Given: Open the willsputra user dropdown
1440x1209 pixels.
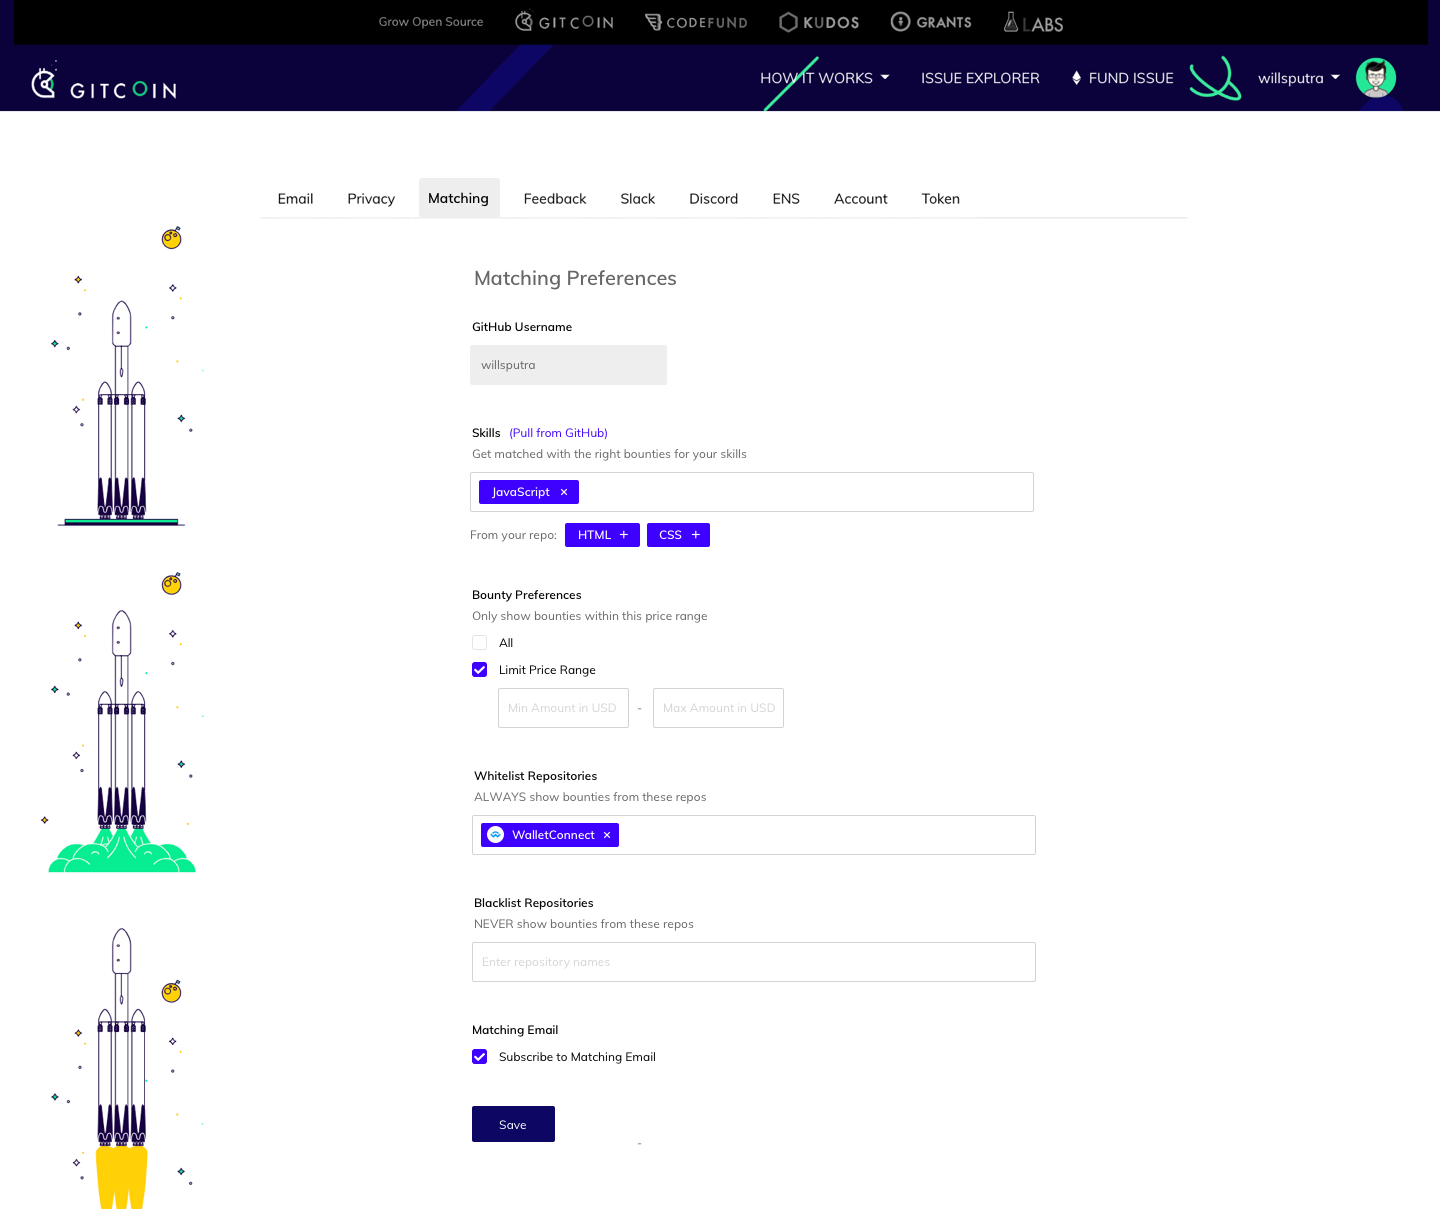Looking at the screenshot, I should 1298,78.
